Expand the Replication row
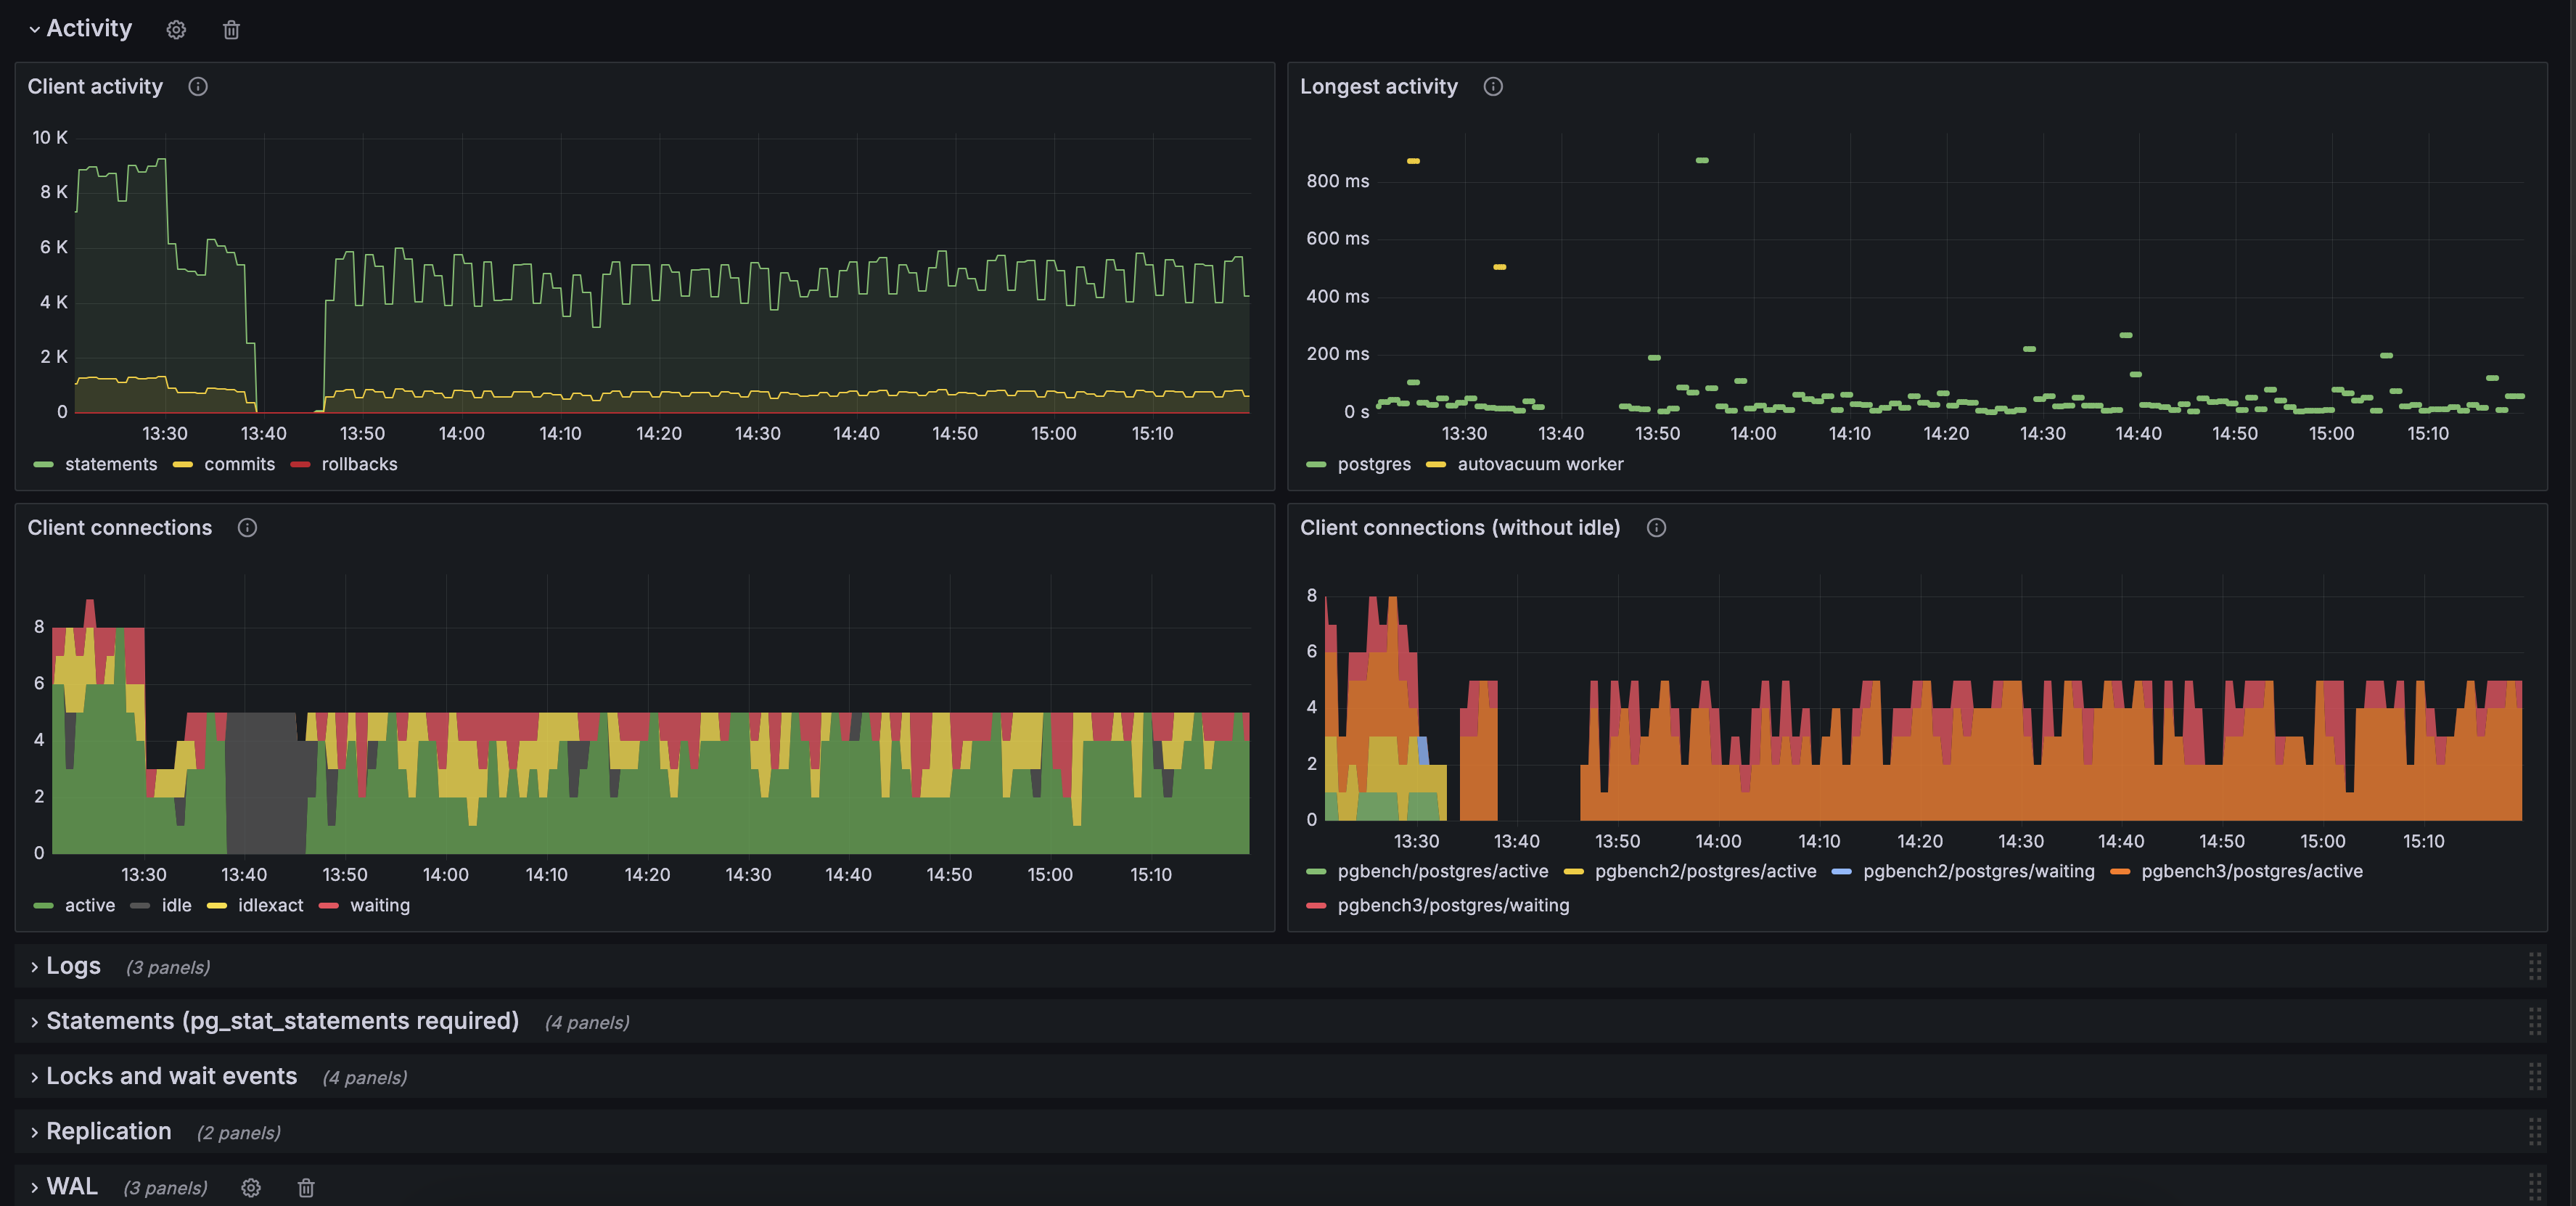The width and height of the screenshot is (2576, 1206). 108,1131
